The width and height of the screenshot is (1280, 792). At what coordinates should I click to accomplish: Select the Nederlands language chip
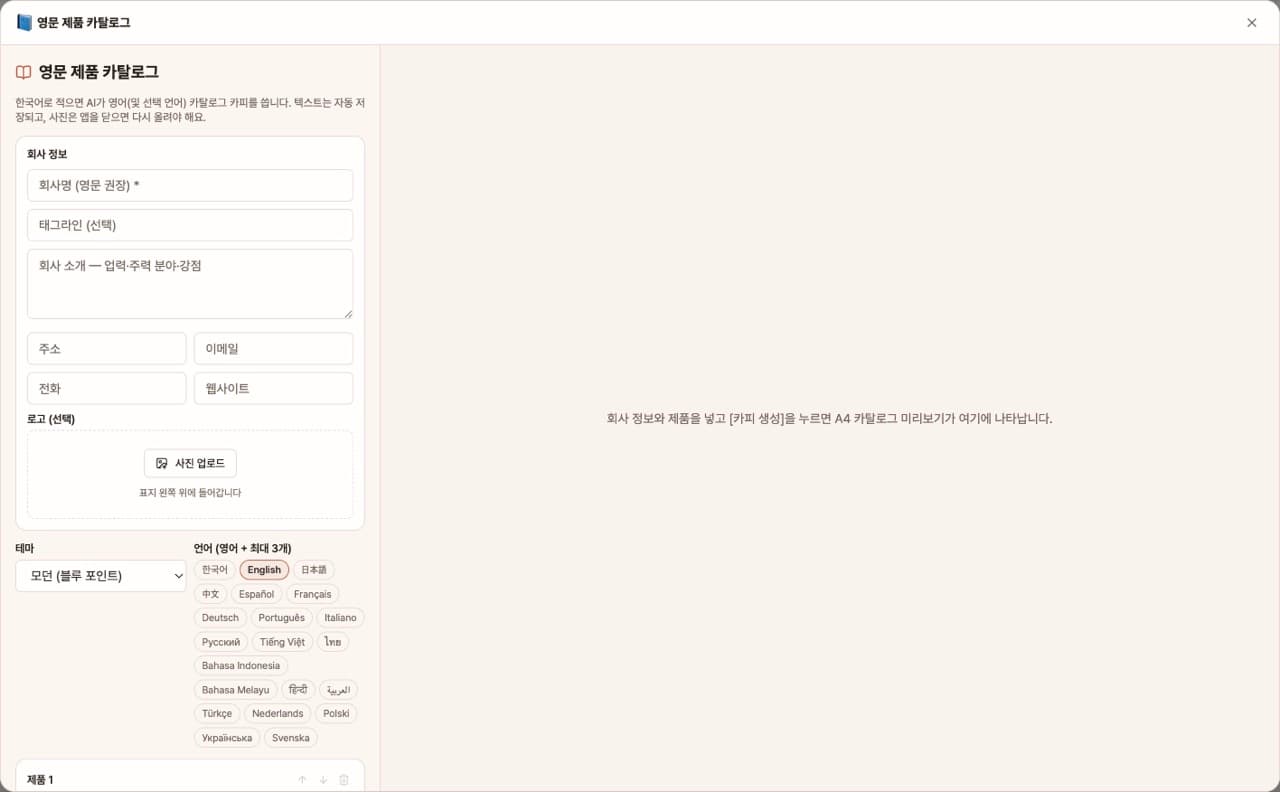pyautogui.click(x=277, y=714)
